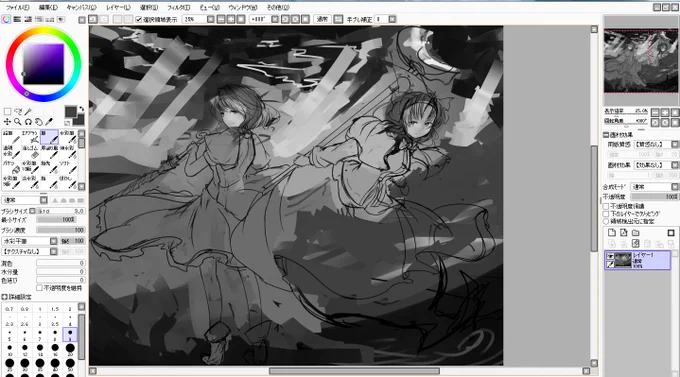
Task: Swap foreground and background colors
Action: (82, 109)
